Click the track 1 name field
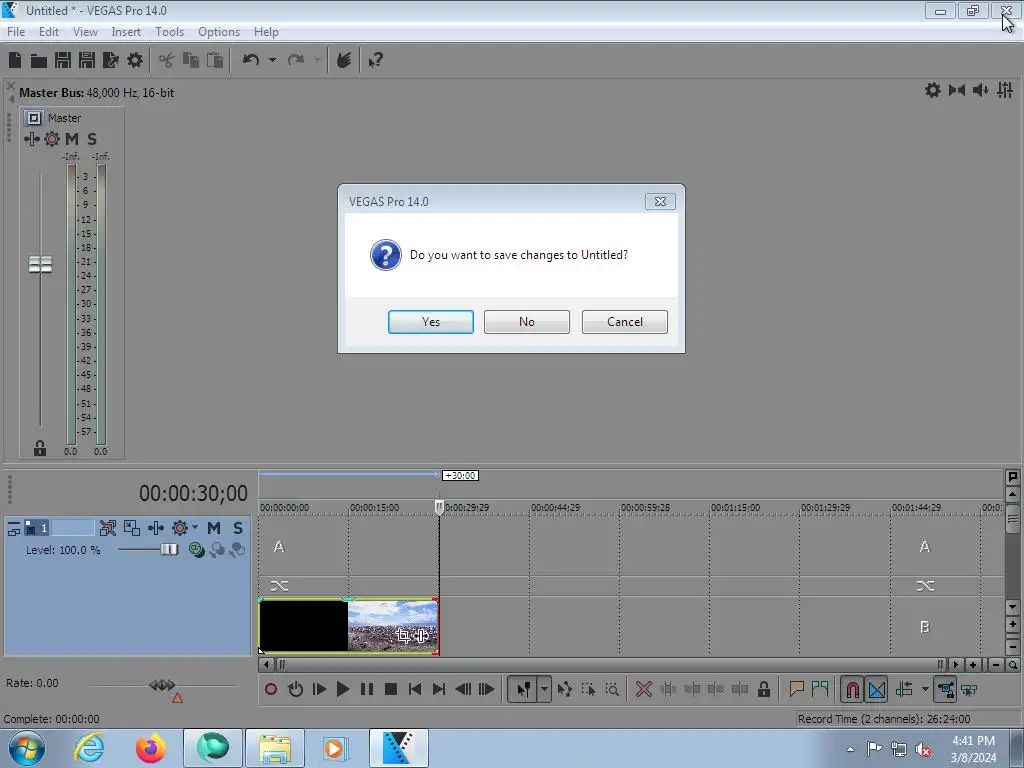This screenshot has width=1024, height=768. 72,528
